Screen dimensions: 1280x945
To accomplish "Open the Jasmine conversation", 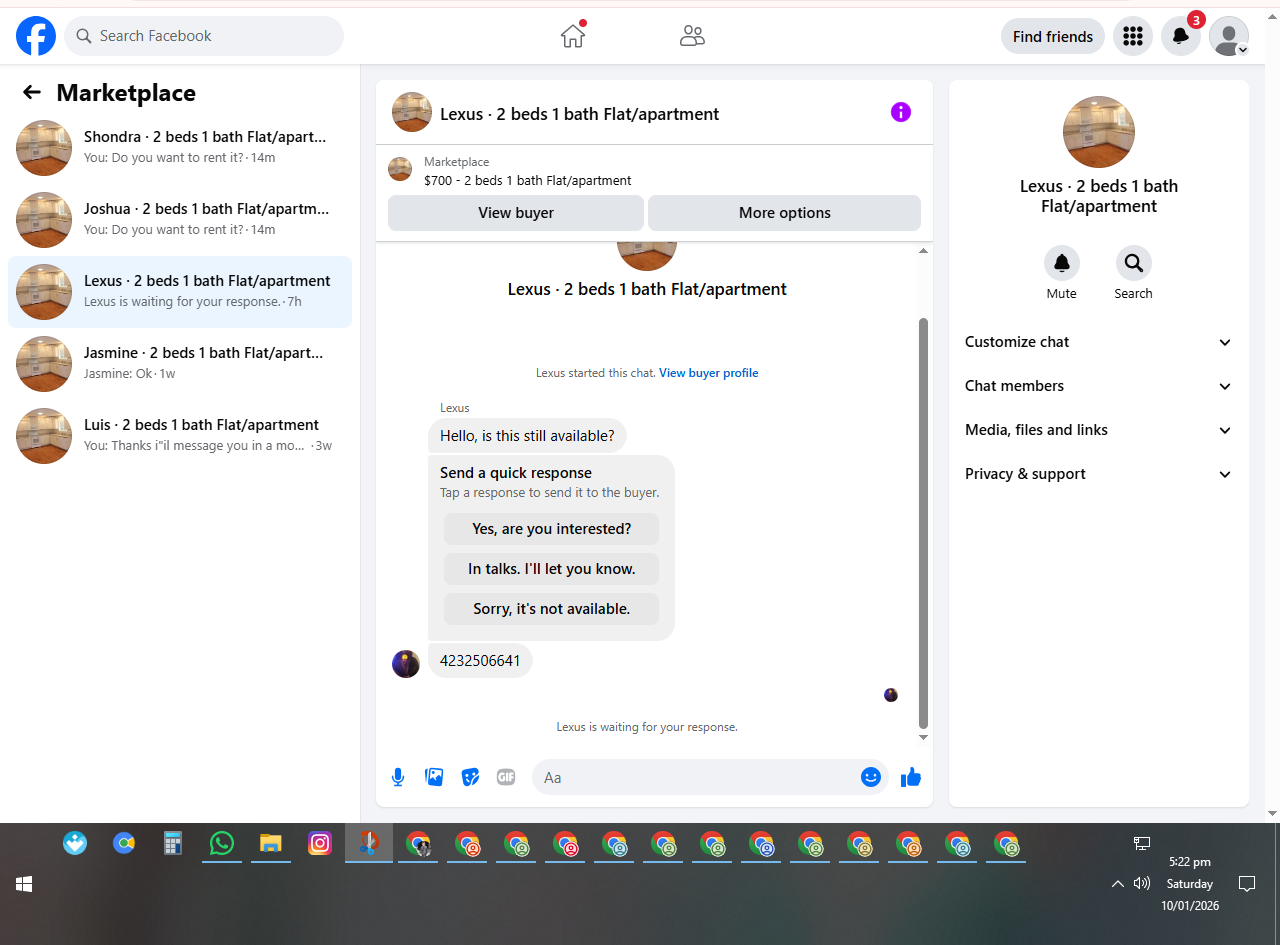I will coord(180,364).
